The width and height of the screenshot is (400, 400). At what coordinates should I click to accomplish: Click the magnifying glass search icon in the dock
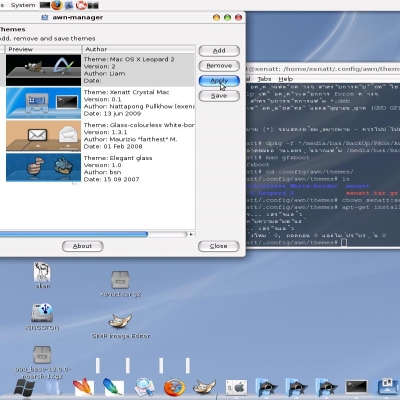tap(144, 388)
